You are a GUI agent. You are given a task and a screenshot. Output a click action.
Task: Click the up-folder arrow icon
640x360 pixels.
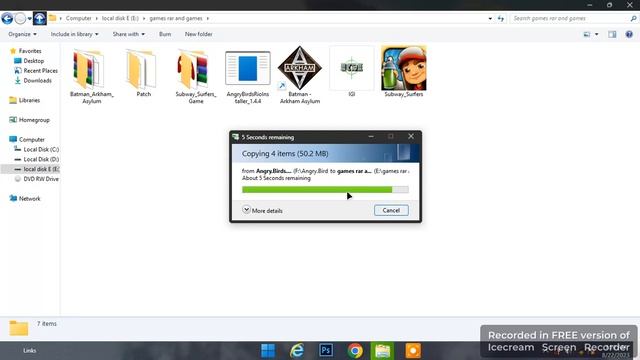40,18
